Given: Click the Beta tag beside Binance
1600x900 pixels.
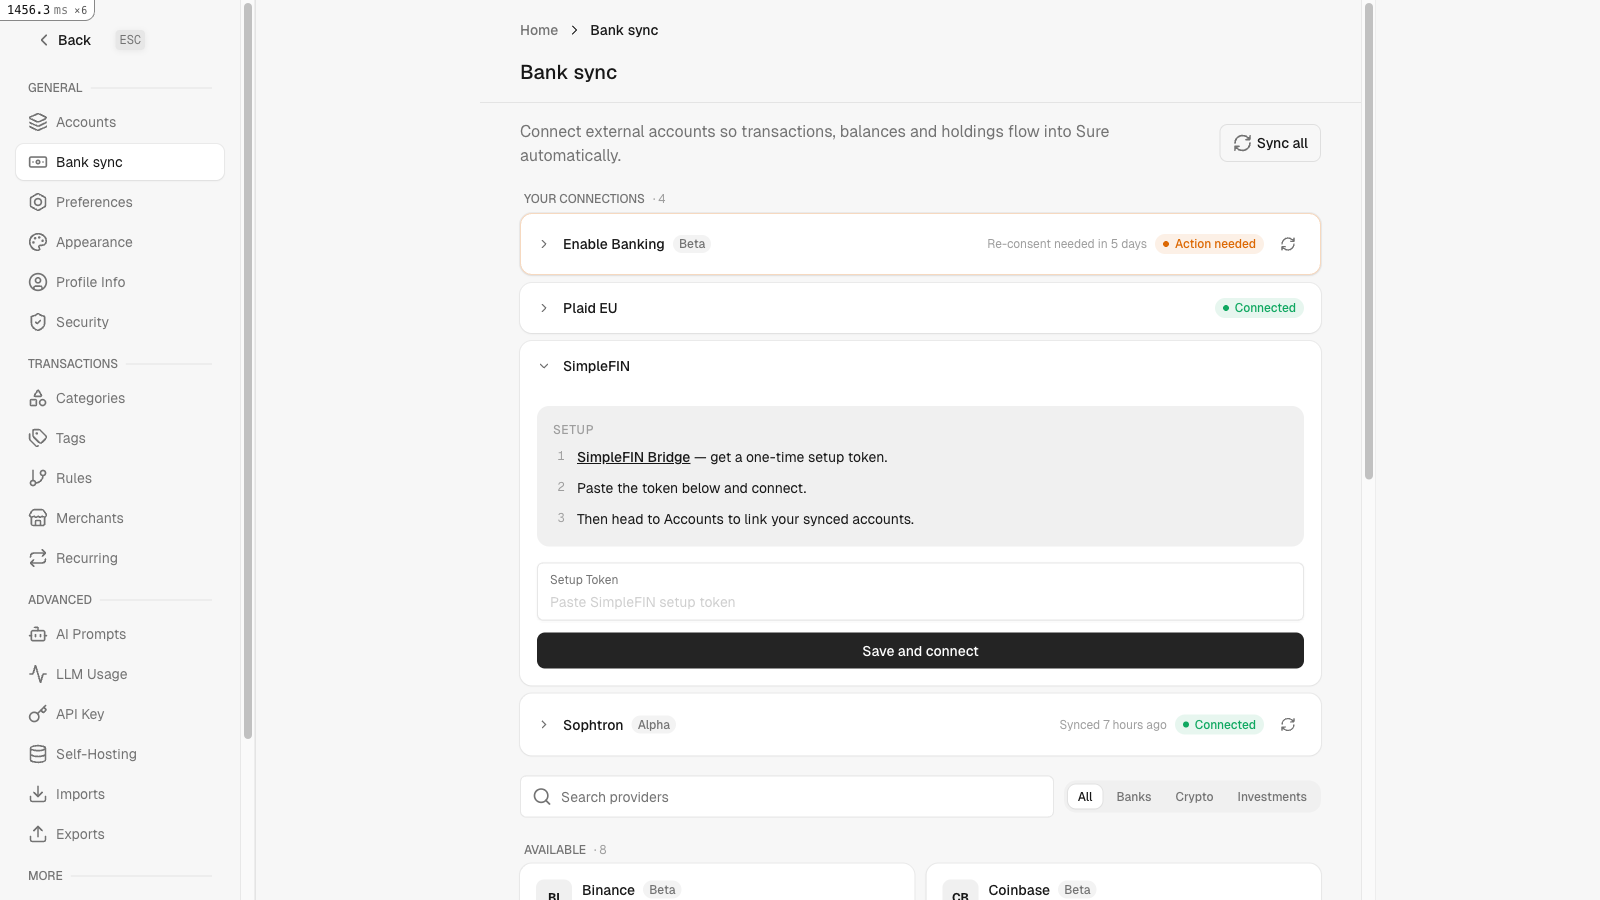Looking at the screenshot, I should coord(662,890).
